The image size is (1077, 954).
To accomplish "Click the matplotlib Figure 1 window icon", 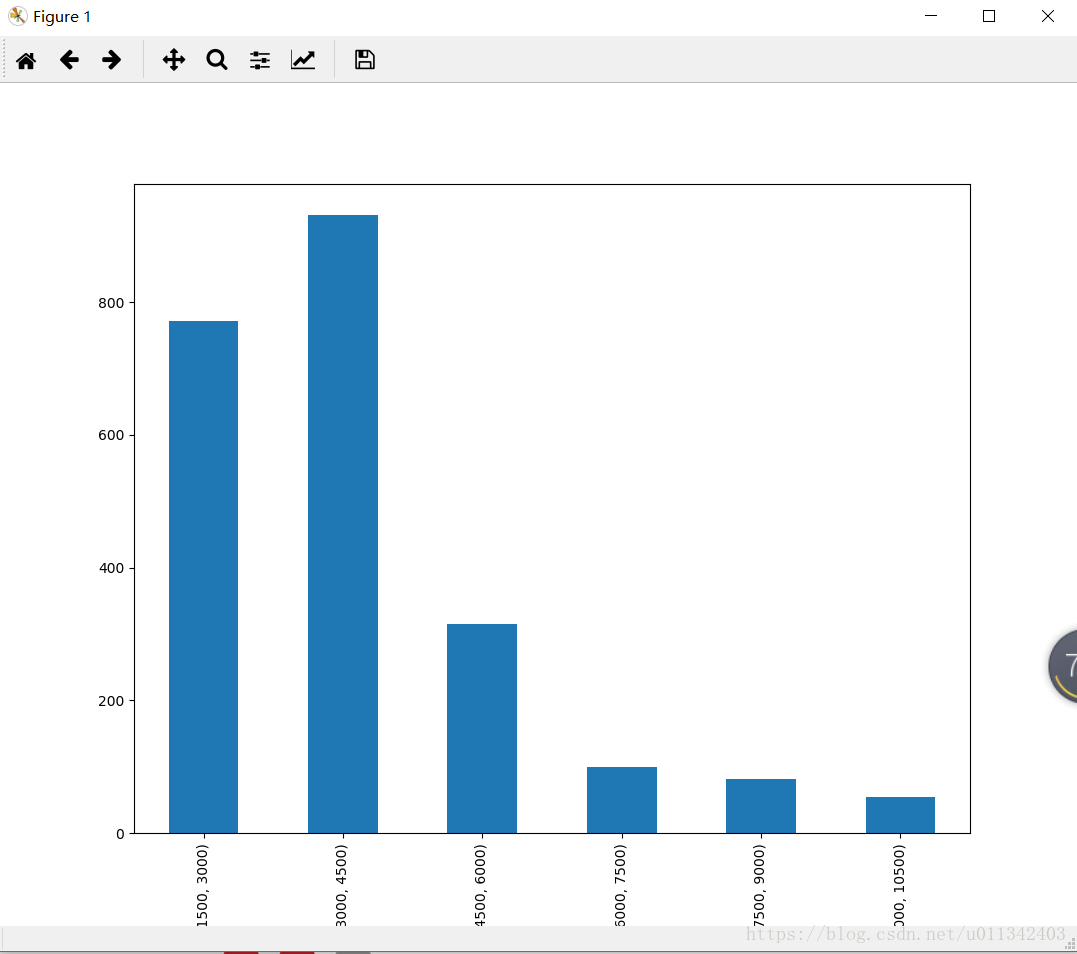I will coord(18,16).
